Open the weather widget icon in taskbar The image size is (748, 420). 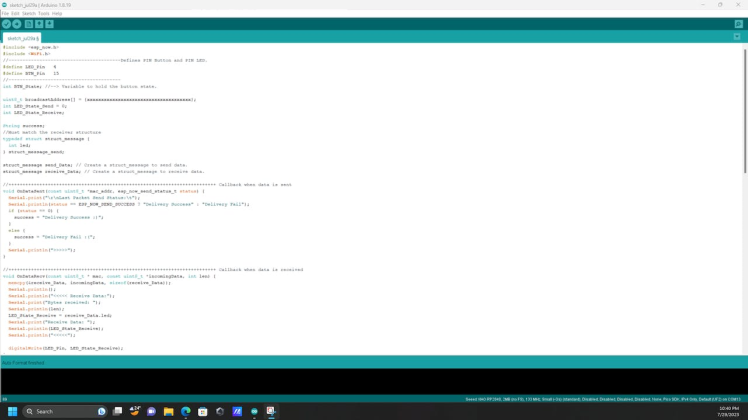click(x=135, y=411)
